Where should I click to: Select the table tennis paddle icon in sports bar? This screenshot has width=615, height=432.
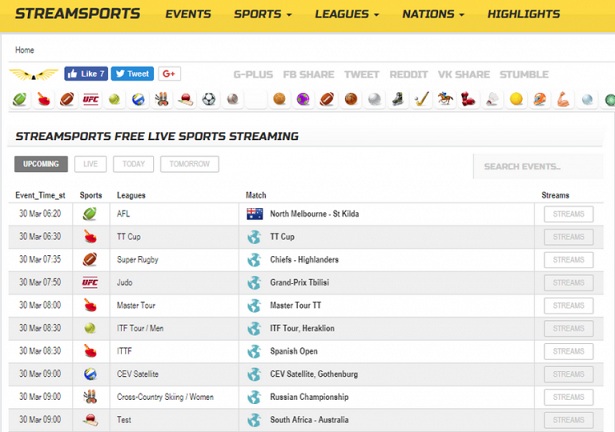tap(44, 99)
